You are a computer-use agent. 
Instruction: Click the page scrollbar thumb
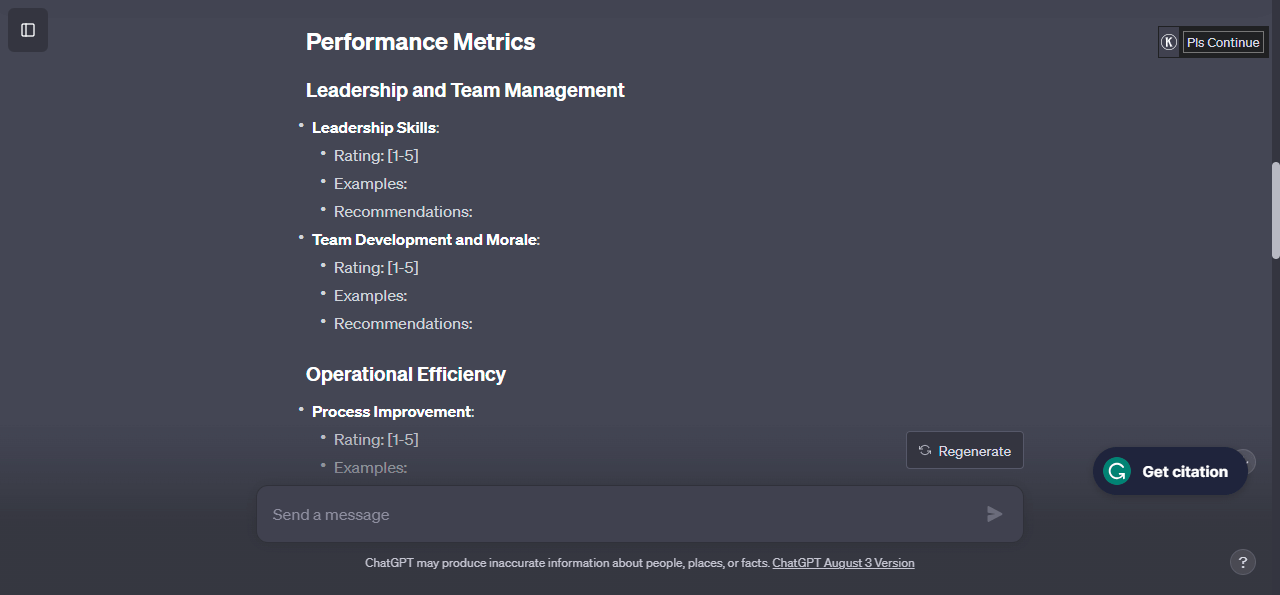click(1275, 210)
